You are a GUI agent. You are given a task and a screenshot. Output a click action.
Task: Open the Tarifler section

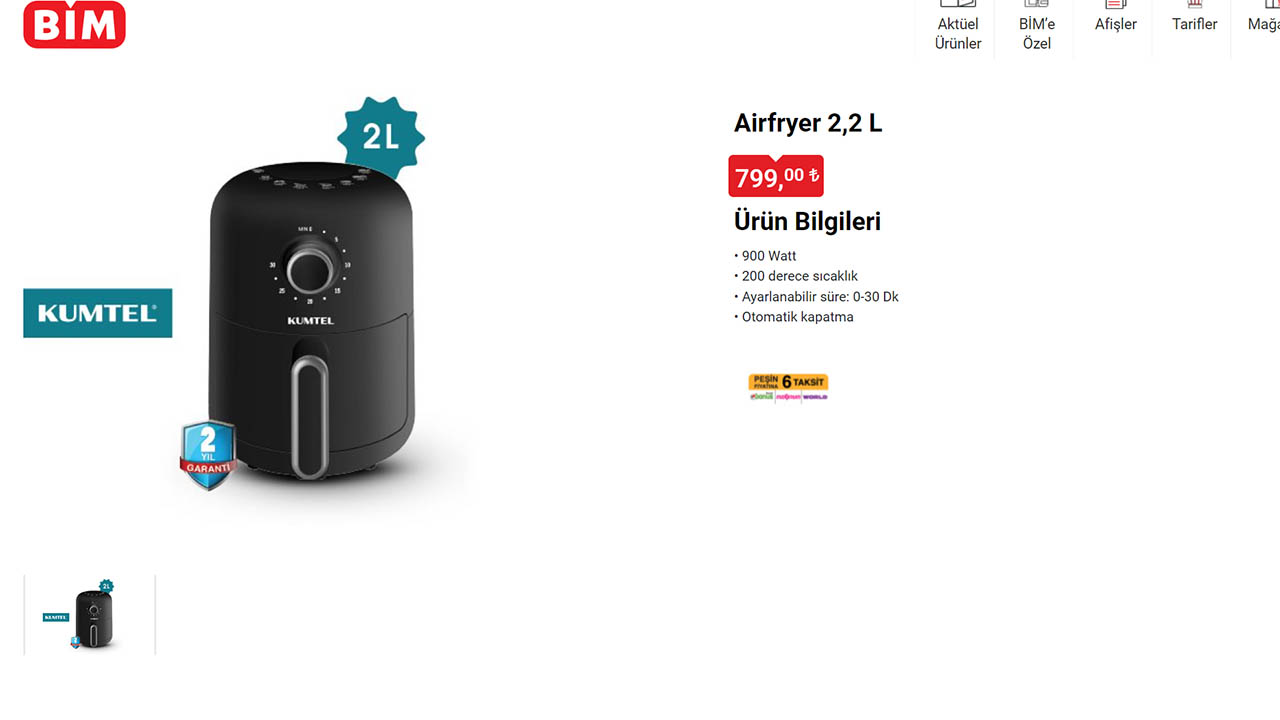[1194, 24]
